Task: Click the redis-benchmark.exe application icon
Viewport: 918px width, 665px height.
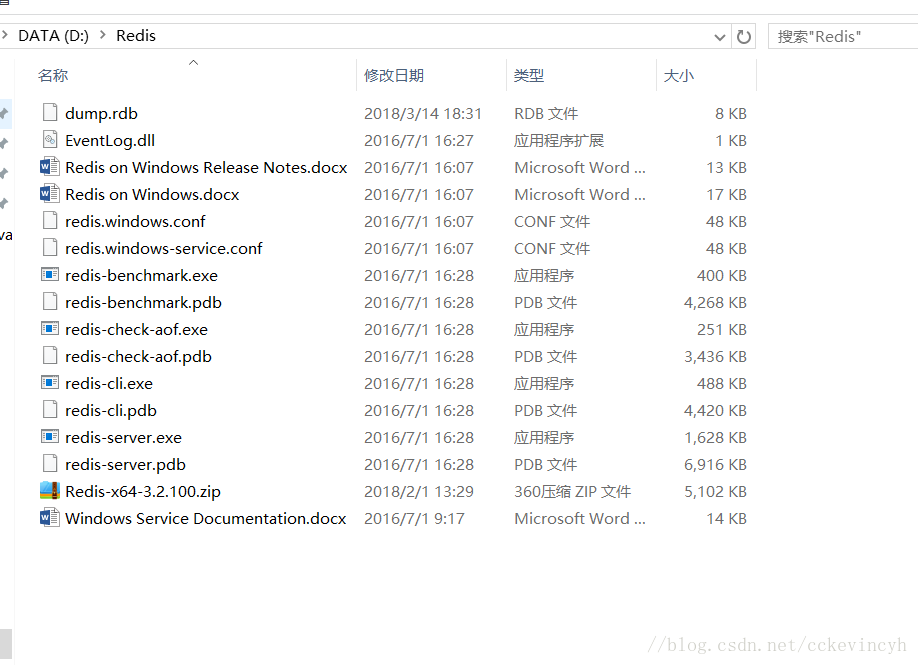Action: [x=50, y=274]
